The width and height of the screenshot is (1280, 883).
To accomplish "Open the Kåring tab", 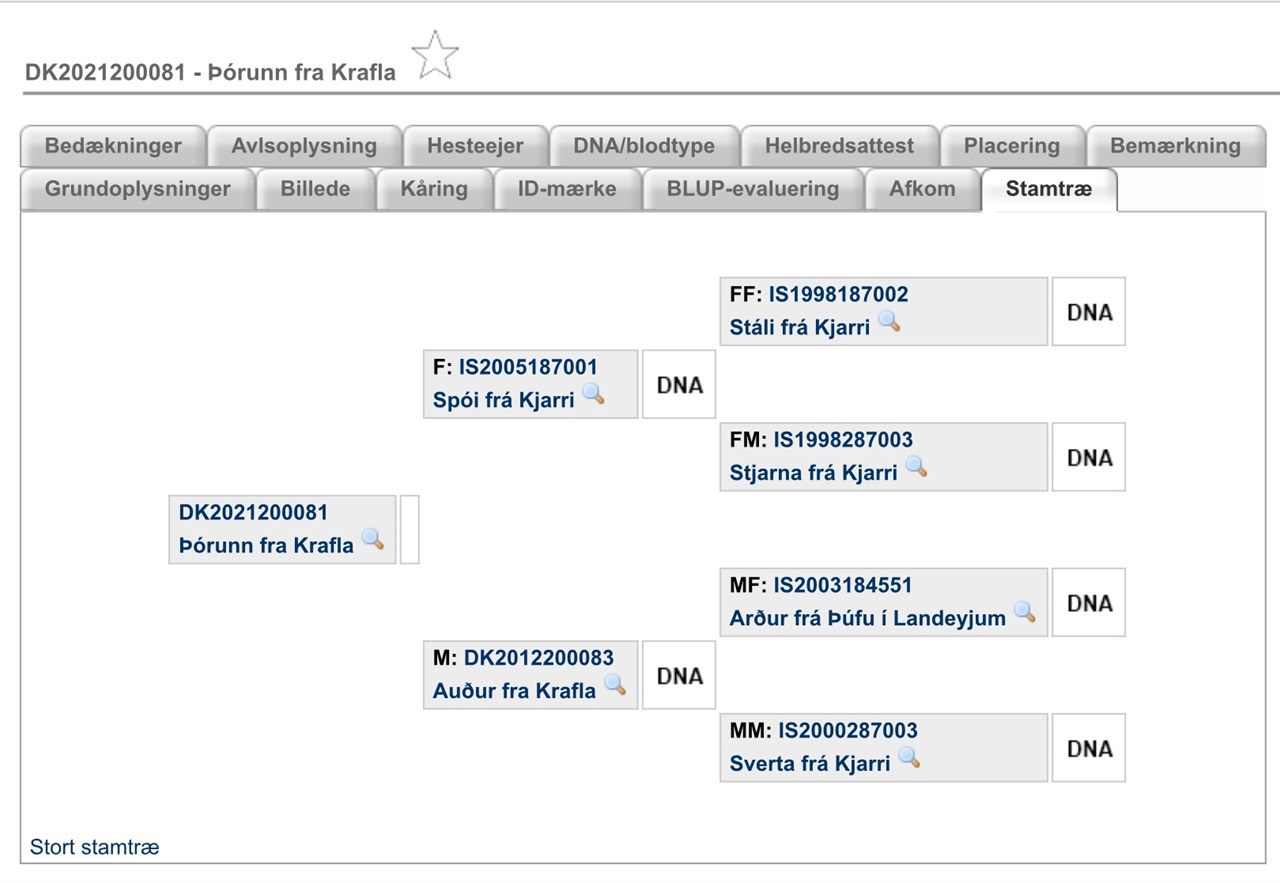I will click(434, 189).
